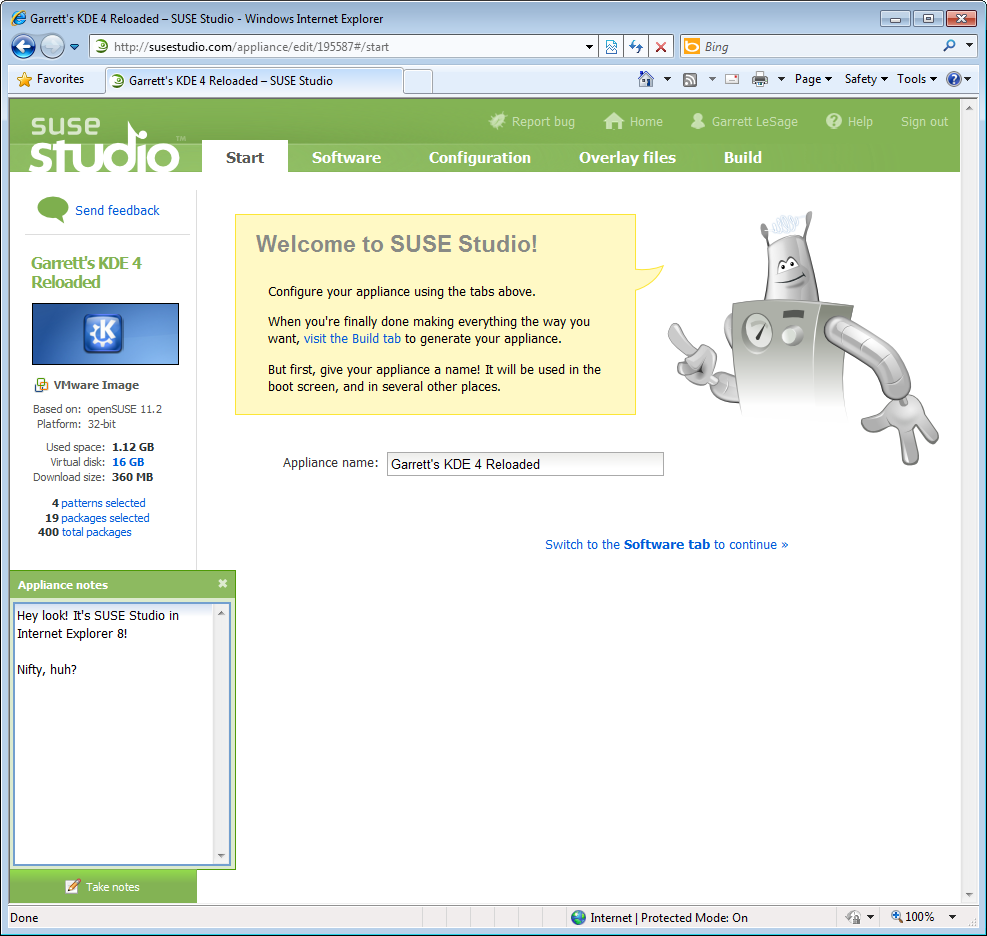Click the Read Mail icon
Screen dimensions: 987x936
click(732, 79)
